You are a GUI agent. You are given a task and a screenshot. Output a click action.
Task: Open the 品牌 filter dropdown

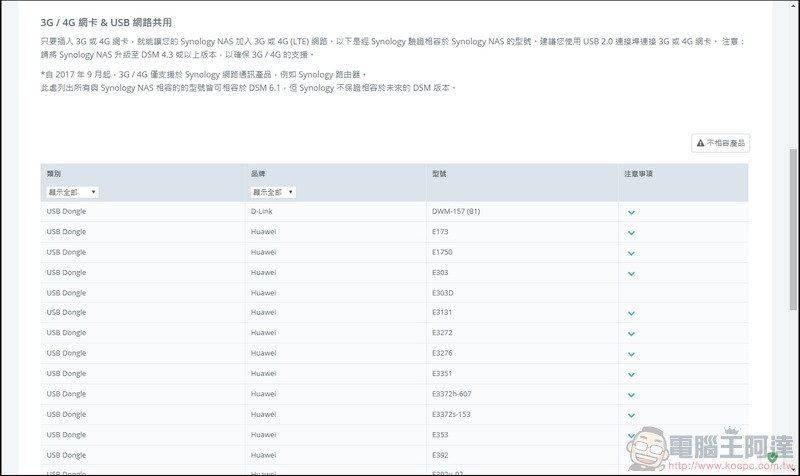[x=273, y=192]
